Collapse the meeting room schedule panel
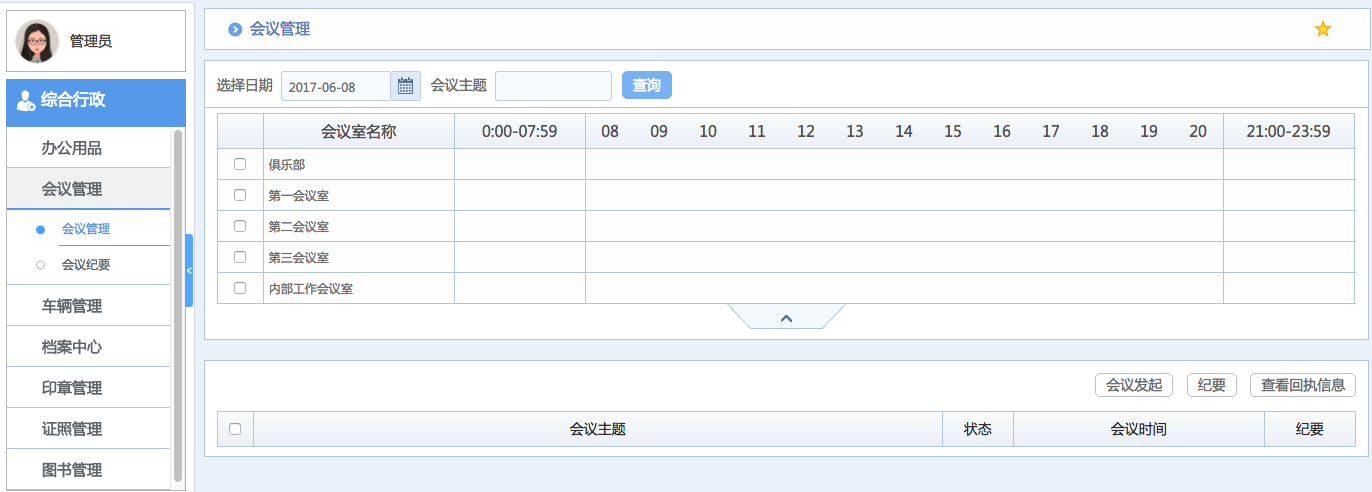Viewport: 1372px width, 492px height. [x=786, y=317]
